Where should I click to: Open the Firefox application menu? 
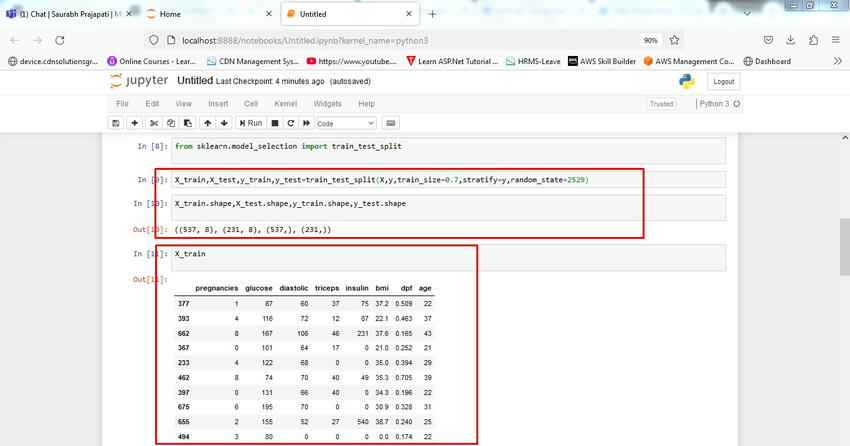(x=835, y=40)
